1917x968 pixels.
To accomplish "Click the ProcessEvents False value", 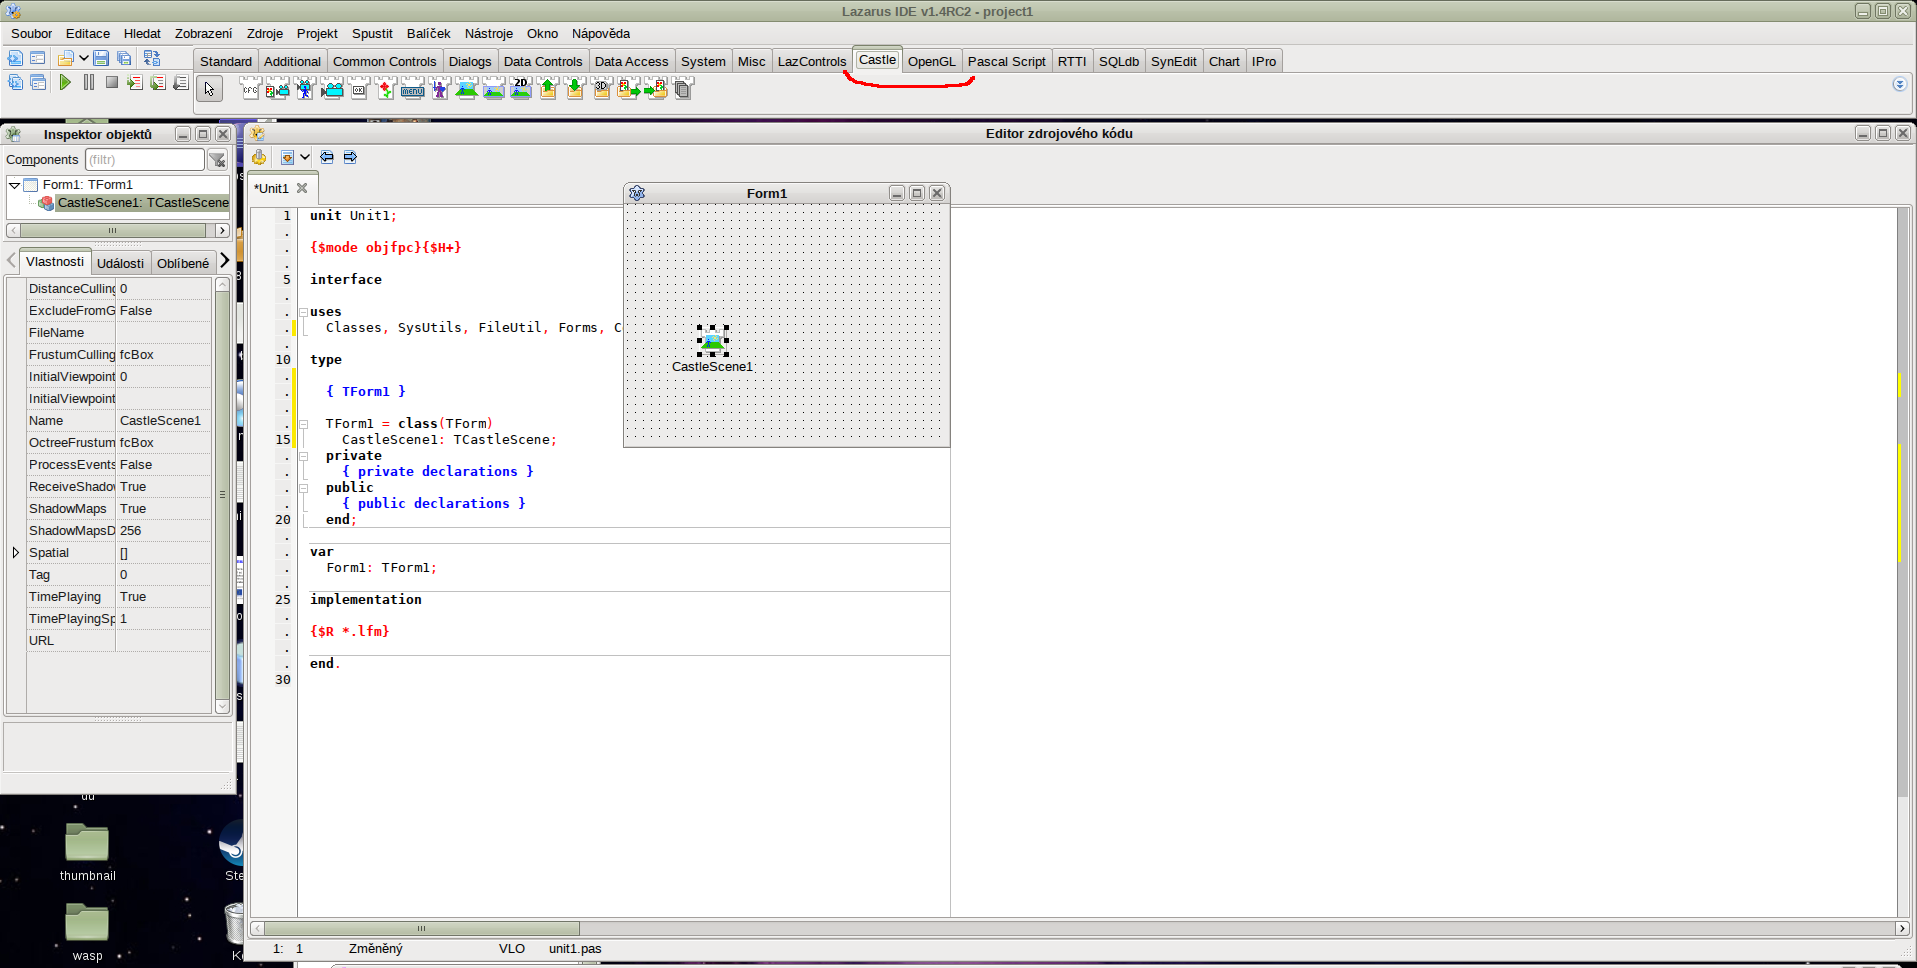I will [x=164, y=465].
